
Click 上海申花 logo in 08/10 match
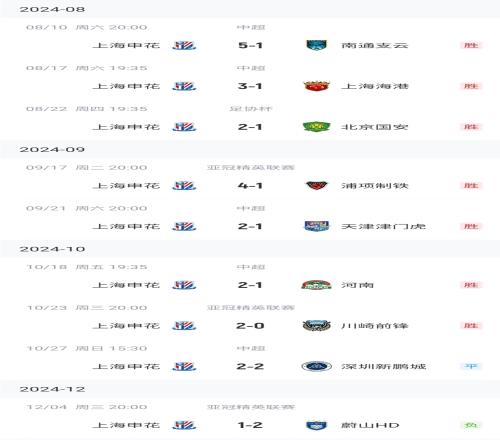coord(184,45)
